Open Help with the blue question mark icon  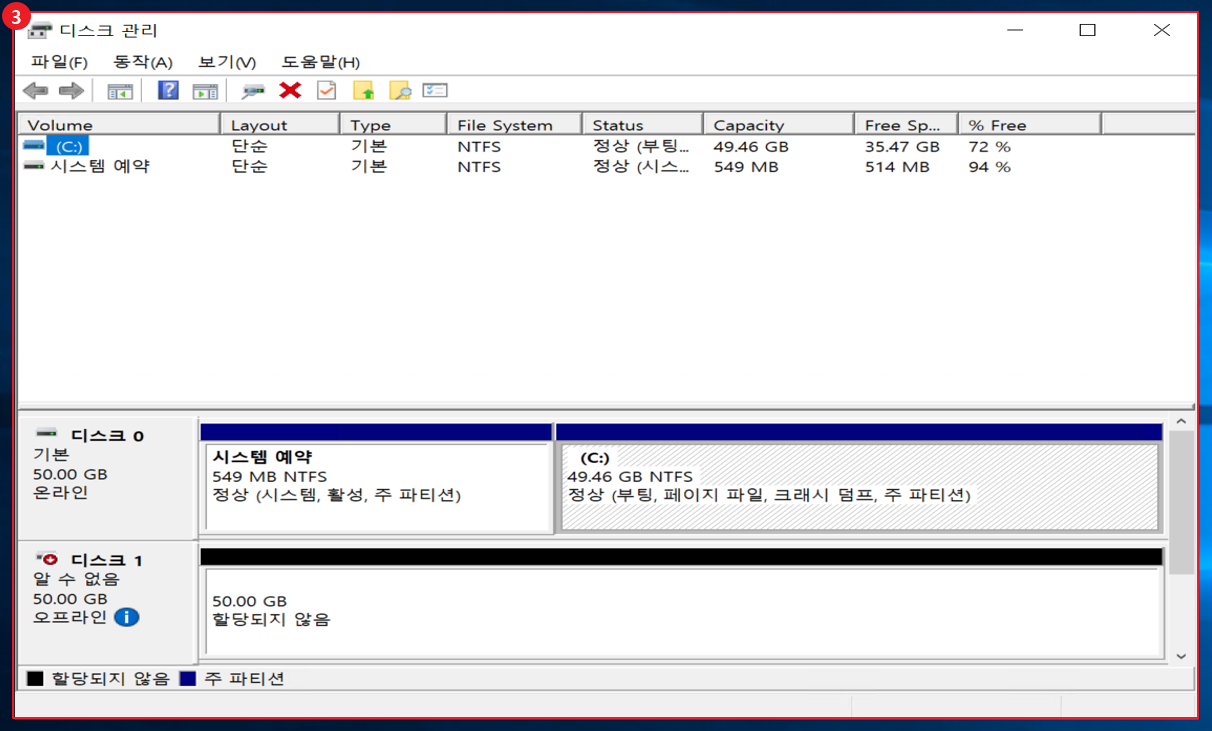coord(168,91)
